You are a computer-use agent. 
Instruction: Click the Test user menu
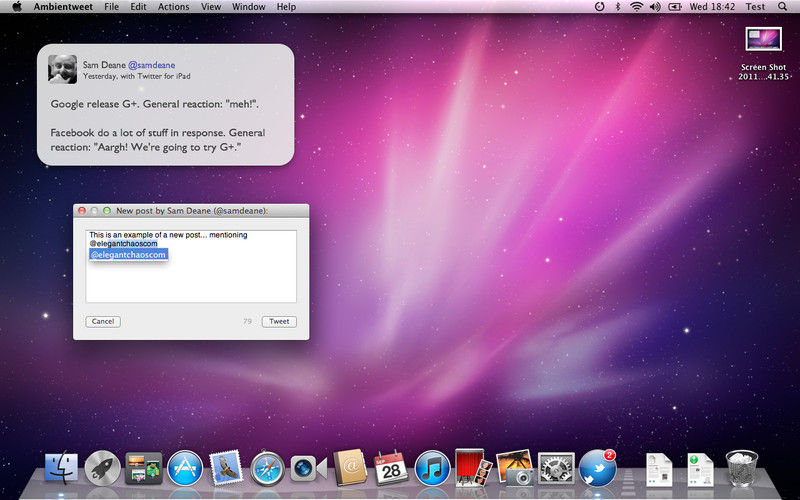coord(755,7)
